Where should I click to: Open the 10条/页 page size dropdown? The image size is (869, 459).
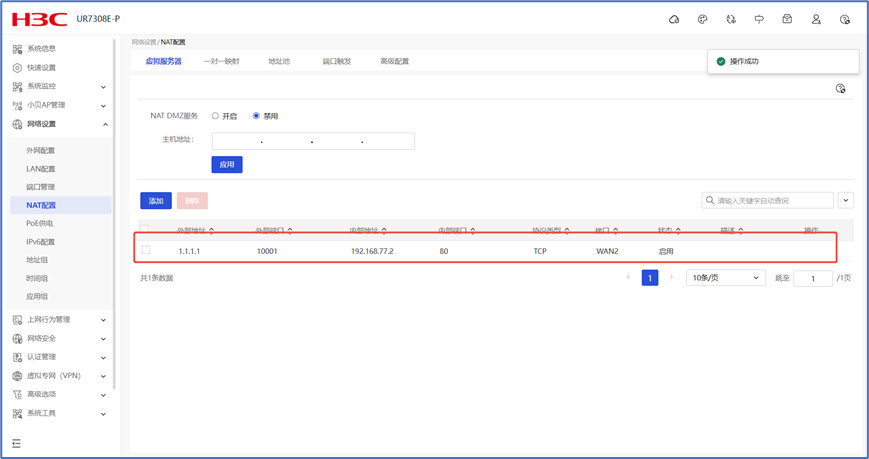click(x=725, y=278)
